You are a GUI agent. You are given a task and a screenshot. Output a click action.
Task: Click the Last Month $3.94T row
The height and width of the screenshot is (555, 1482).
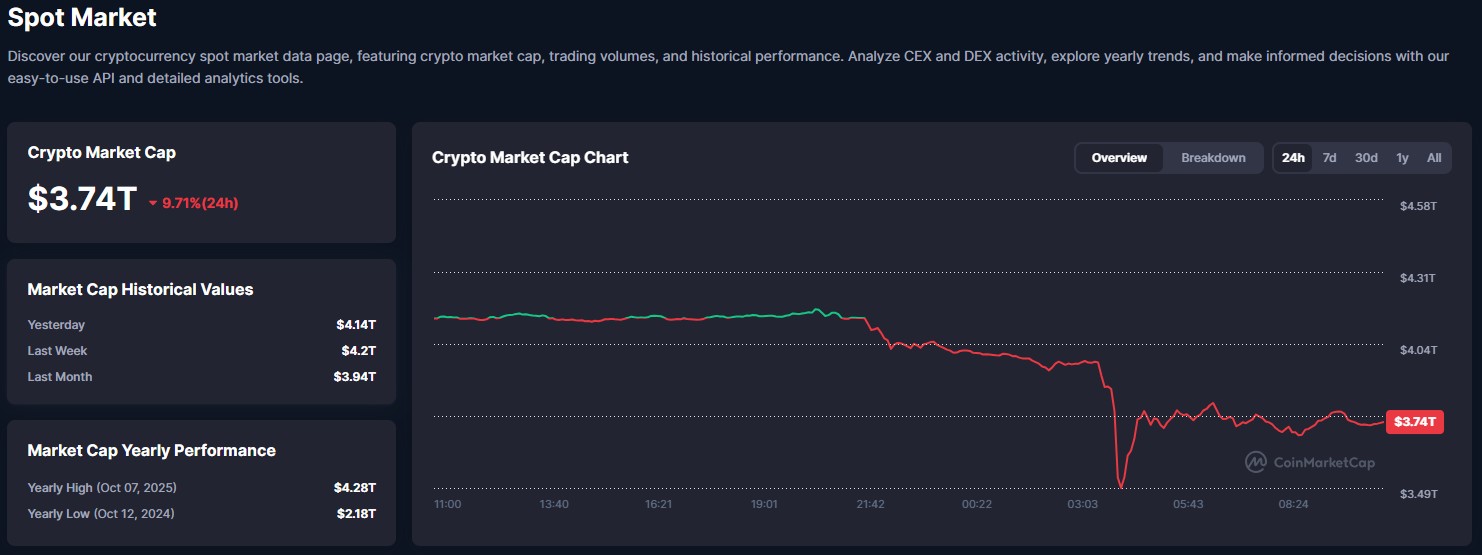(x=201, y=377)
